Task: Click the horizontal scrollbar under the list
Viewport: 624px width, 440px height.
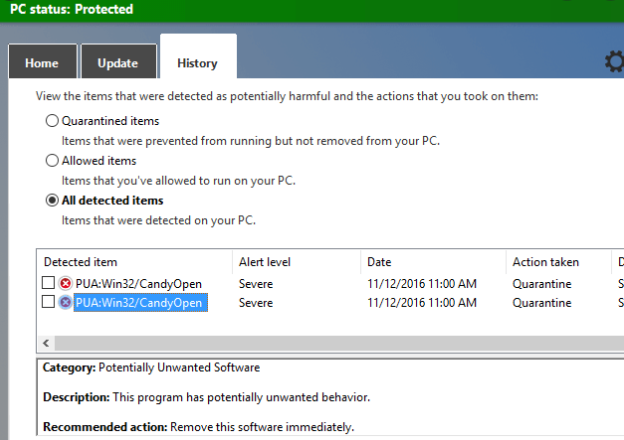Action: pos(330,343)
